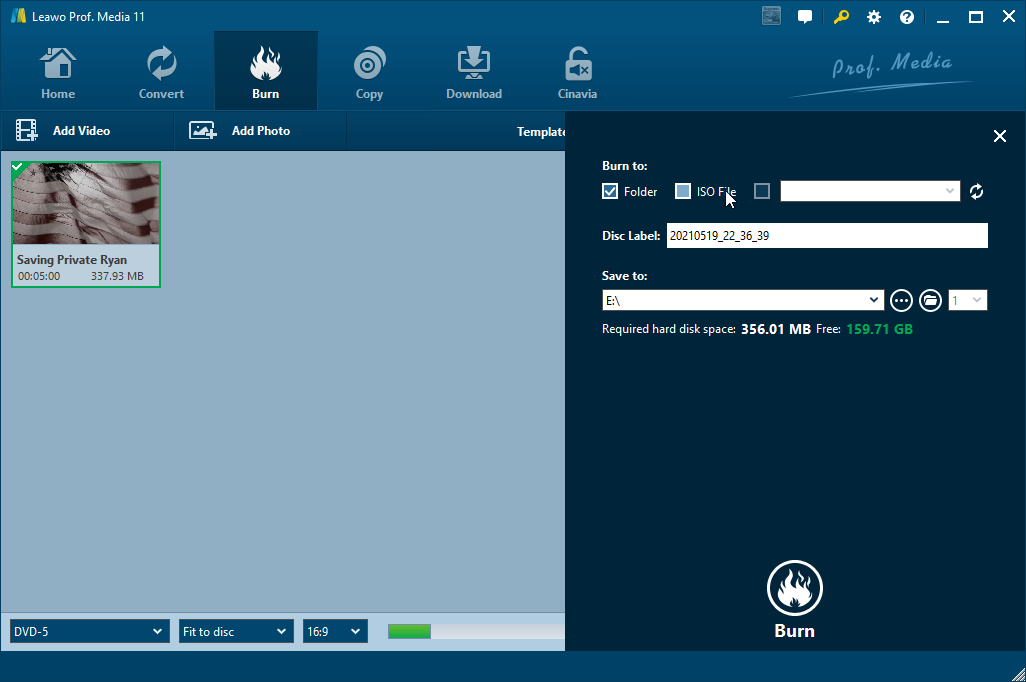Open the help question mark icon
1026x682 pixels.
point(906,17)
